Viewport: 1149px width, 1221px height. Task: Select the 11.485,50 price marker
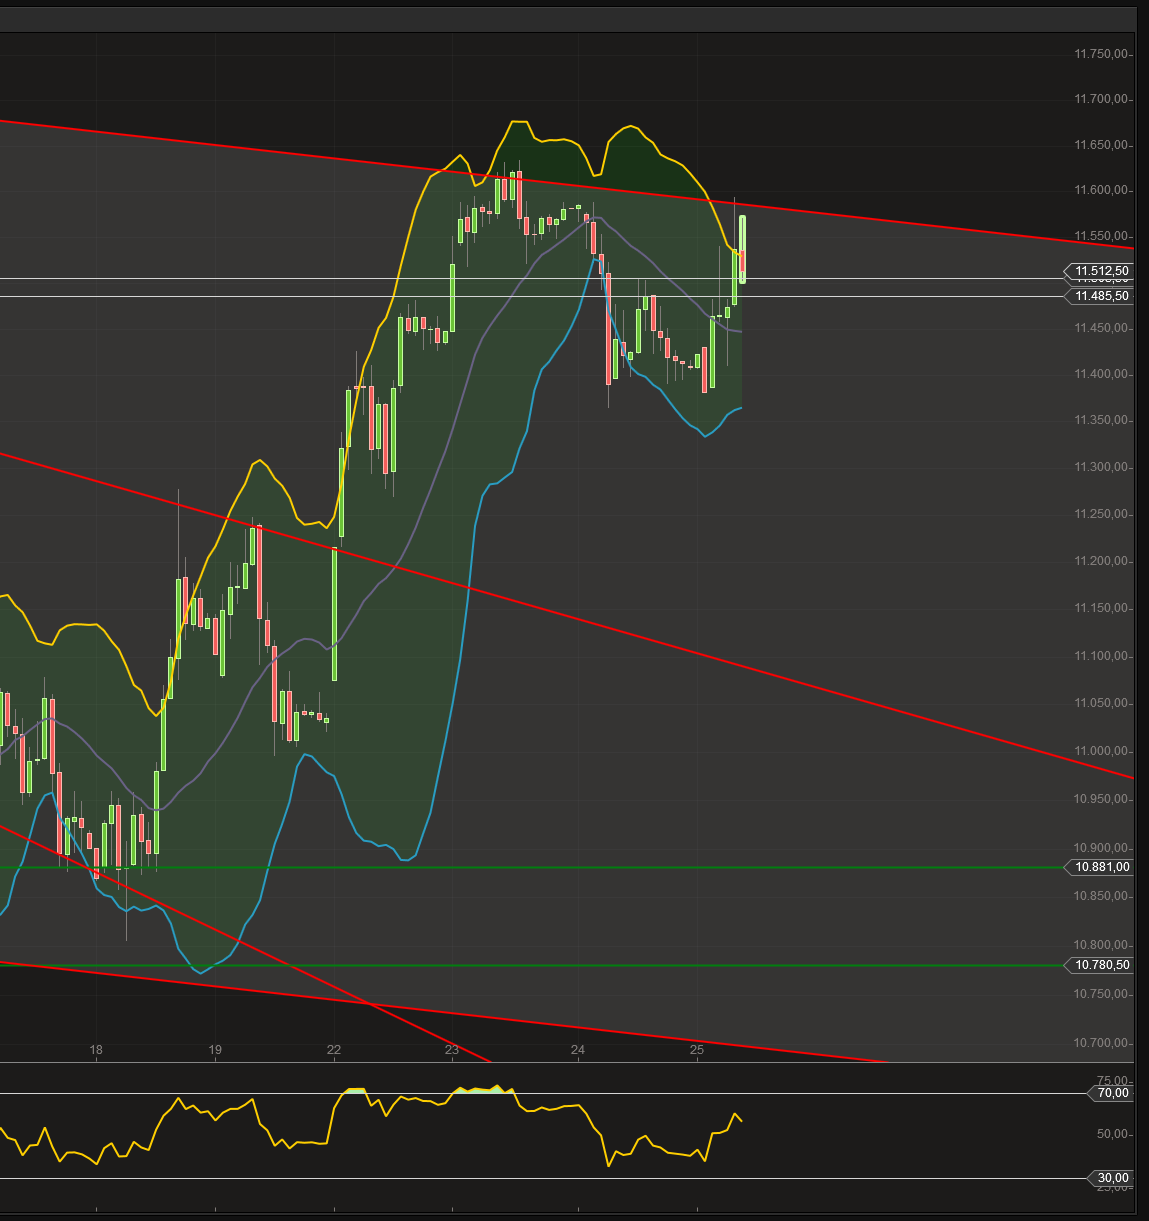click(1099, 296)
